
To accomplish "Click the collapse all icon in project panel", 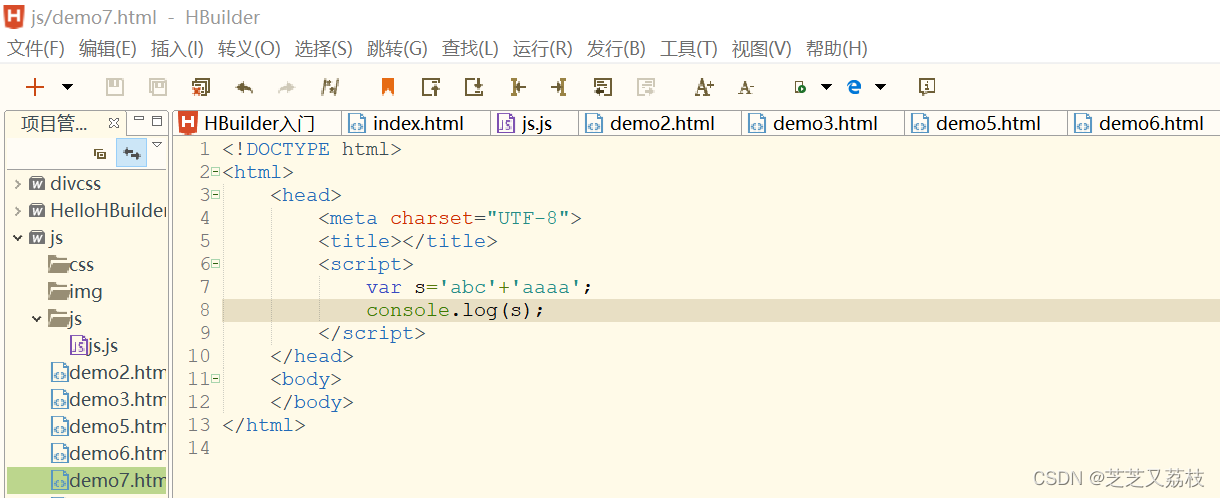I will tap(100, 153).
